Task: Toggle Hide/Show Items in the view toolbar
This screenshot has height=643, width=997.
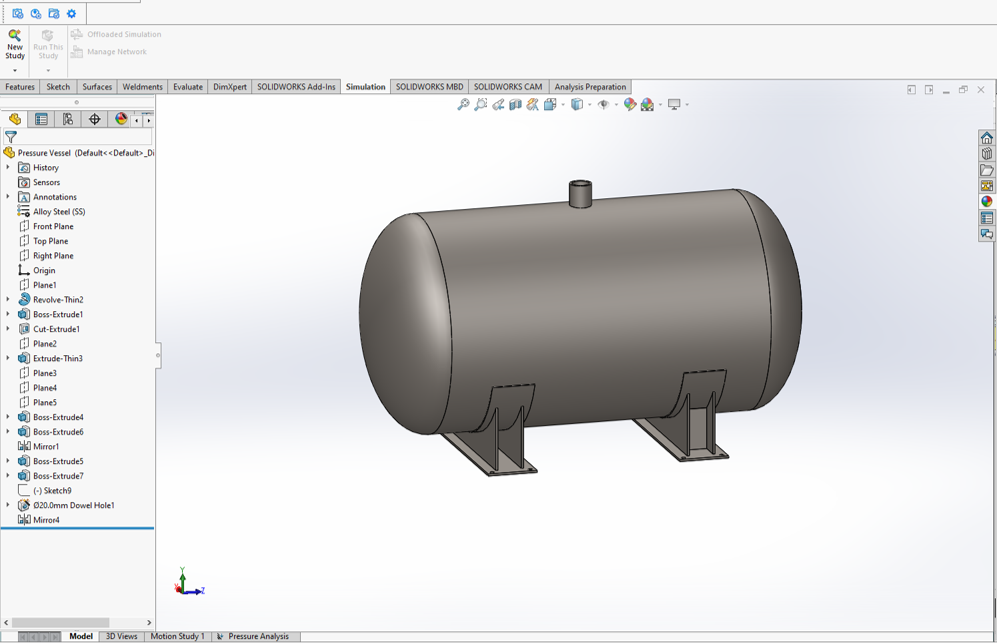Action: click(x=602, y=105)
